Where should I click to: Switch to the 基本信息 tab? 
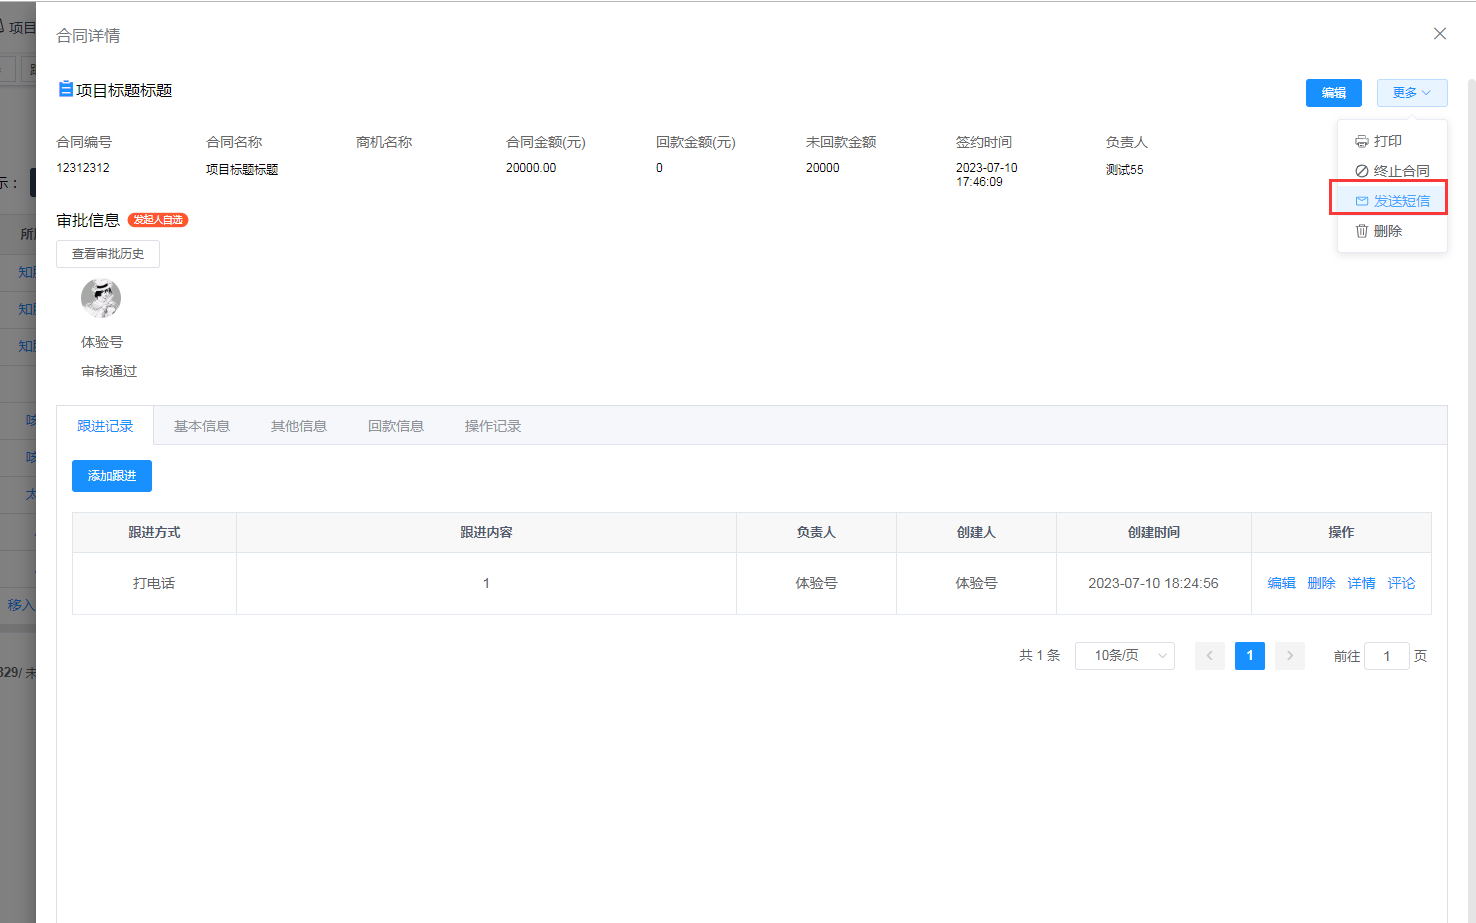(202, 426)
